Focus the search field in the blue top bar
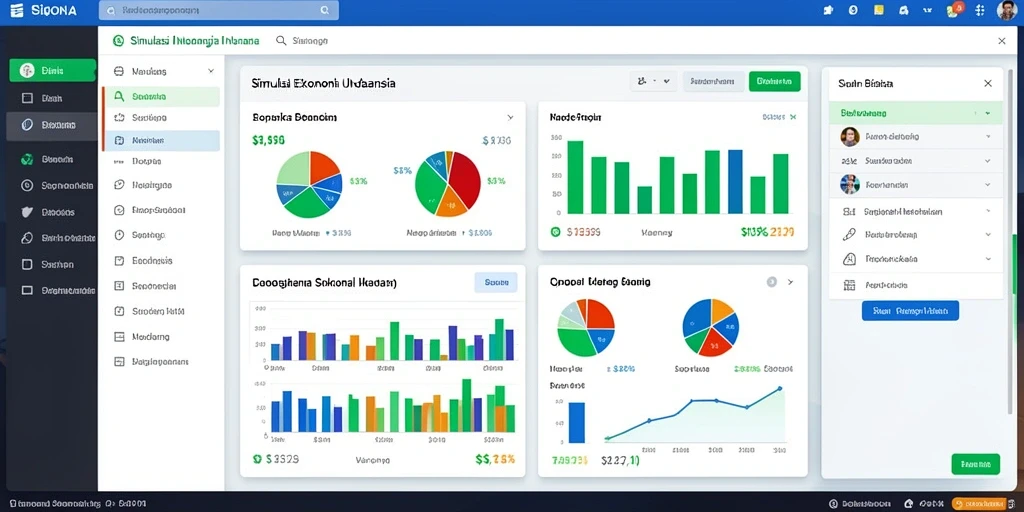The image size is (1024, 512). (219, 10)
